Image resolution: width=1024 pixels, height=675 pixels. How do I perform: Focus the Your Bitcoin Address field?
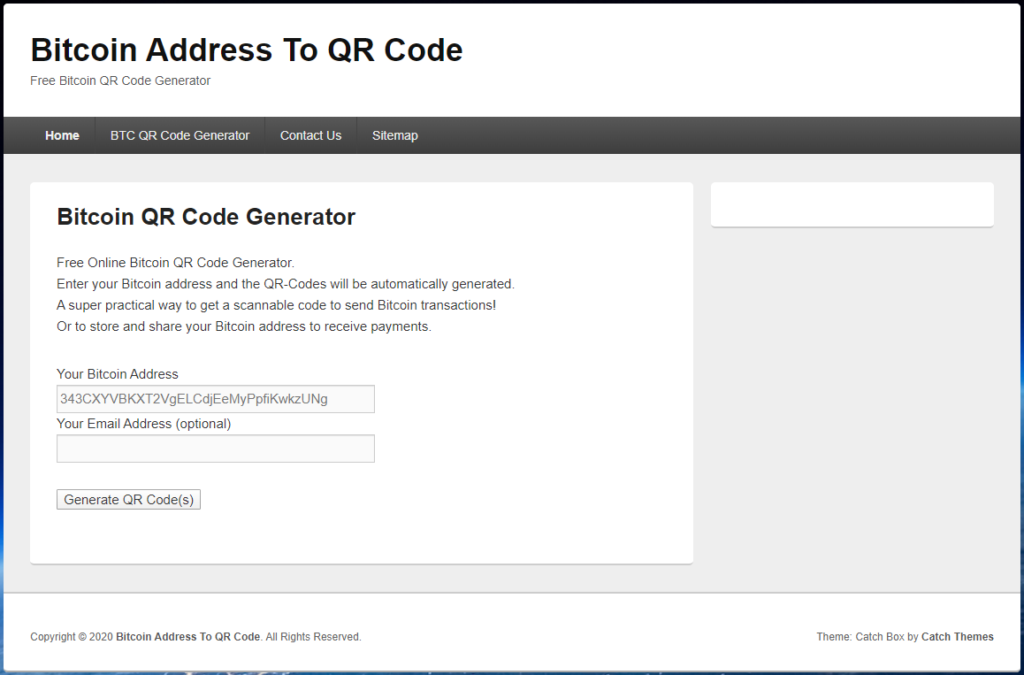pyautogui.click(x=216, y=399)
